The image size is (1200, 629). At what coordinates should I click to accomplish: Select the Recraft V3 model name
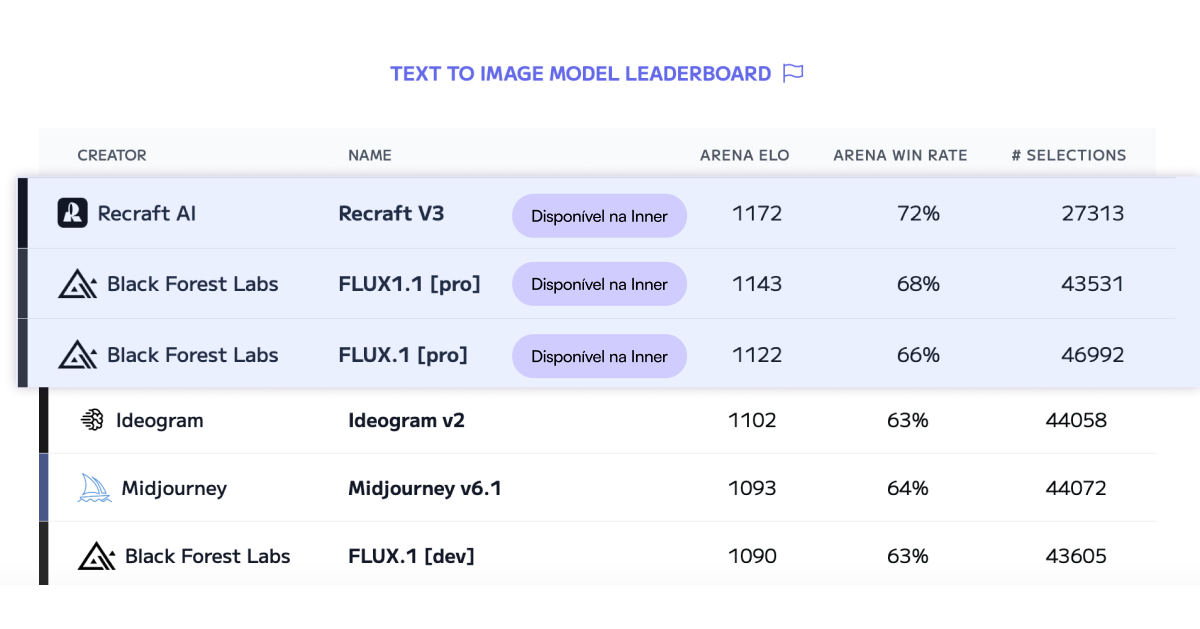[x=391, y=213]
